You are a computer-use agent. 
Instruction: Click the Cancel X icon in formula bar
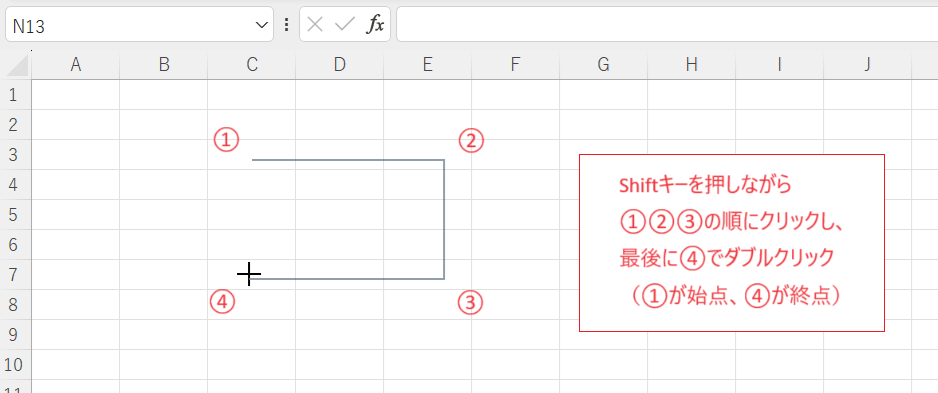pyautogui.click(x=315, y=25)
